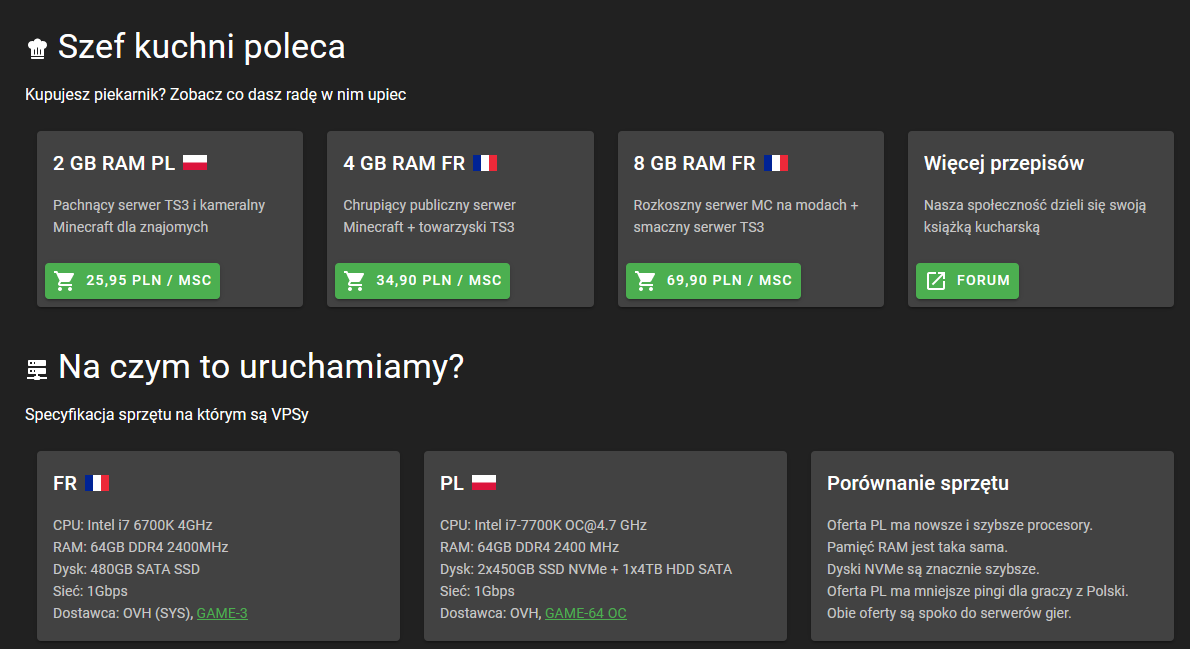Click the Szef kuchni poleca section heading

tap(201, 47)
